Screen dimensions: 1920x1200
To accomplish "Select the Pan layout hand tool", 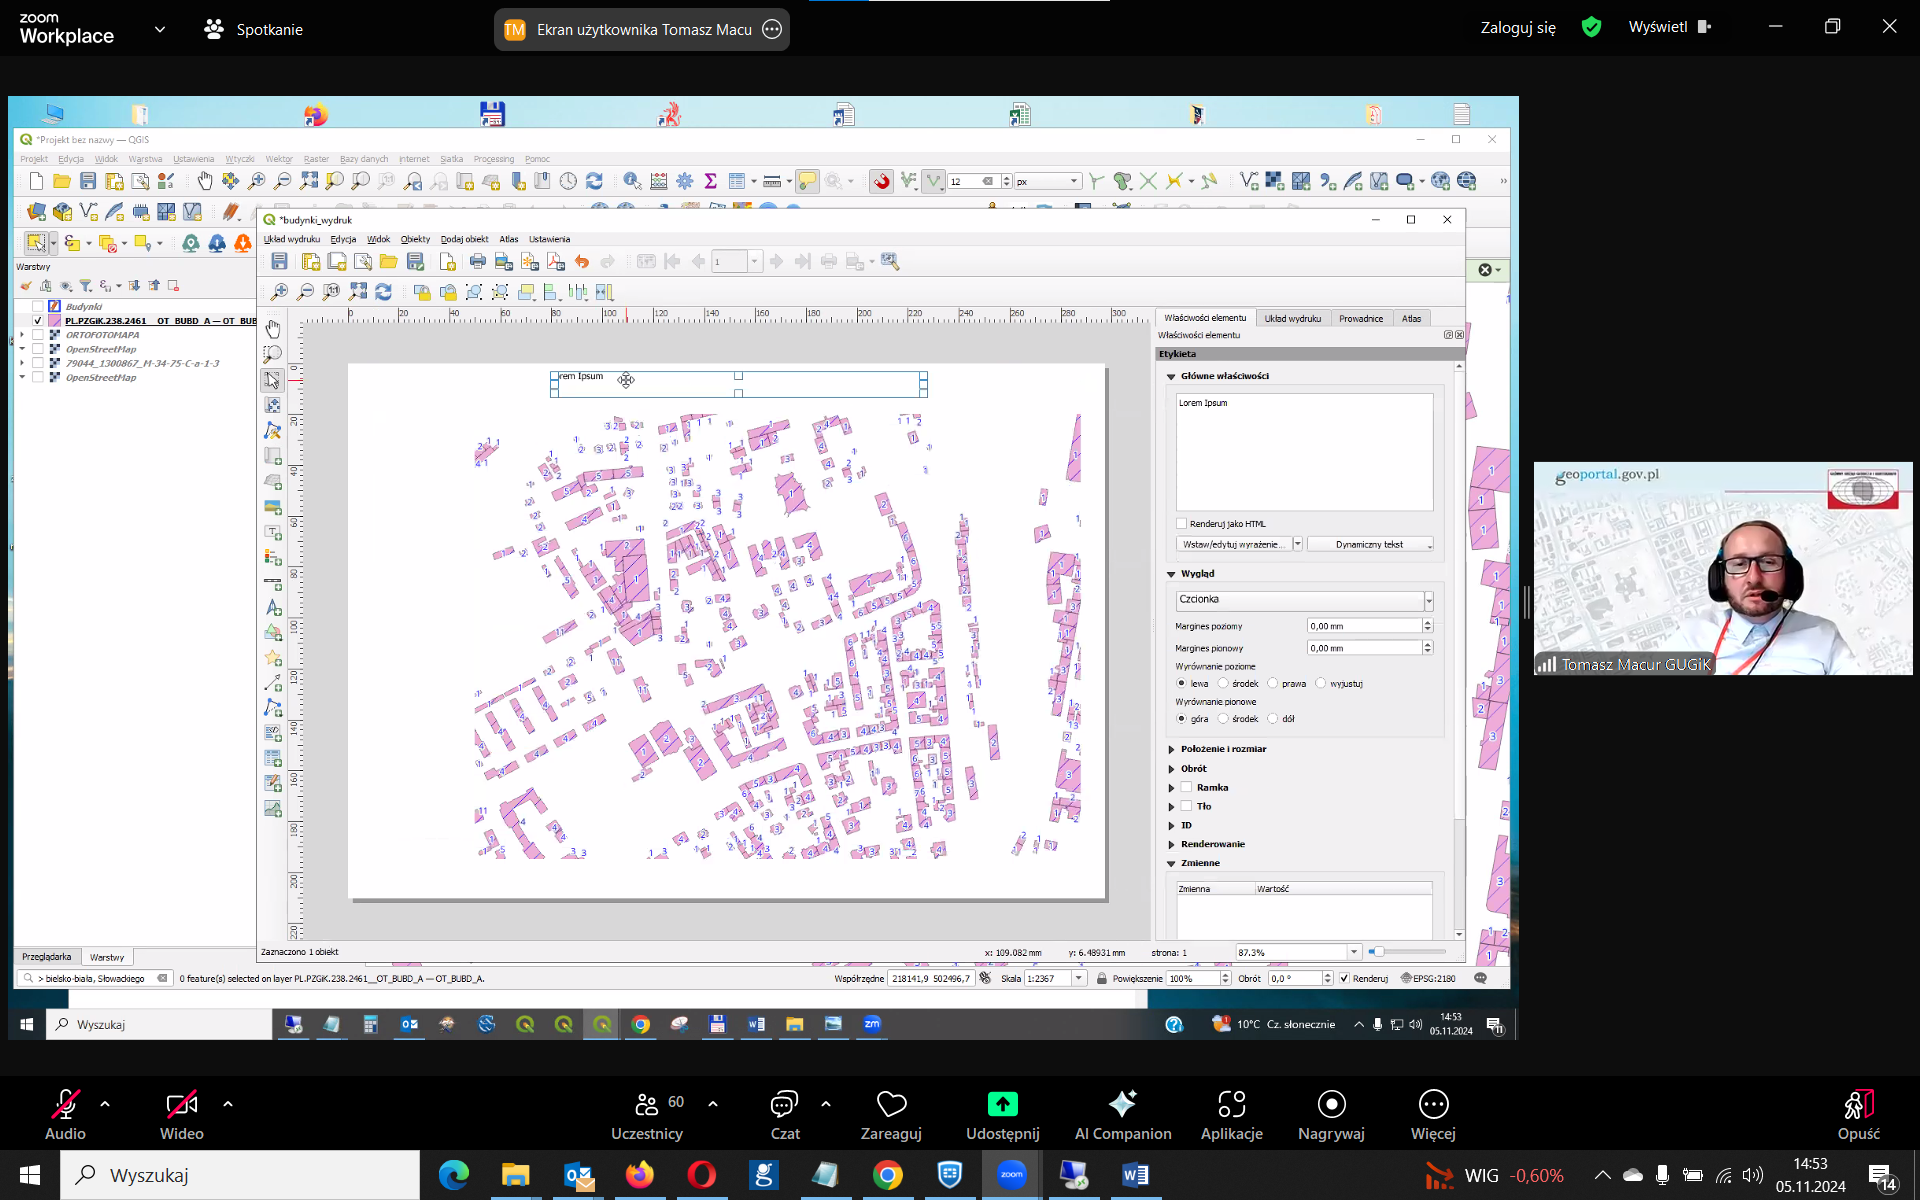I will point(272,329).
